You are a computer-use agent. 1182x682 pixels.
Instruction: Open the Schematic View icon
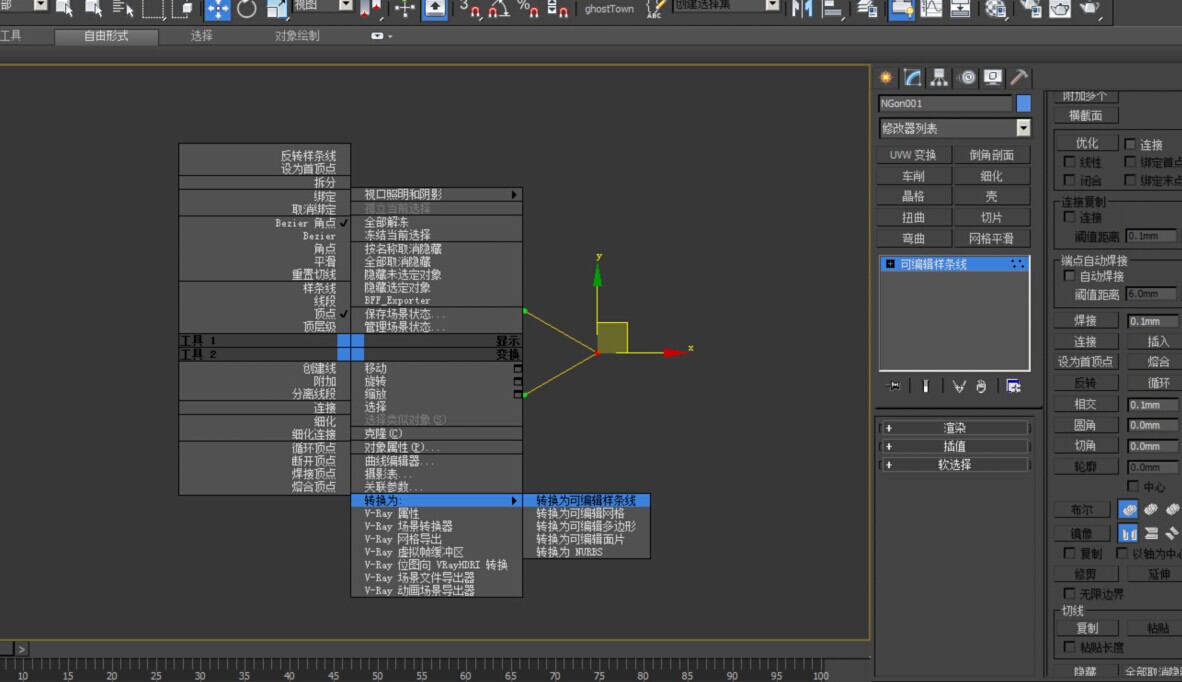960,9
